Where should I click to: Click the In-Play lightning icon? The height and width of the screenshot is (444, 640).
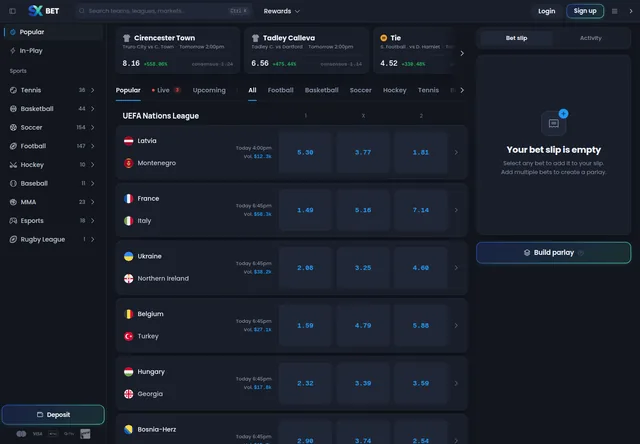(x=13, y=51)
